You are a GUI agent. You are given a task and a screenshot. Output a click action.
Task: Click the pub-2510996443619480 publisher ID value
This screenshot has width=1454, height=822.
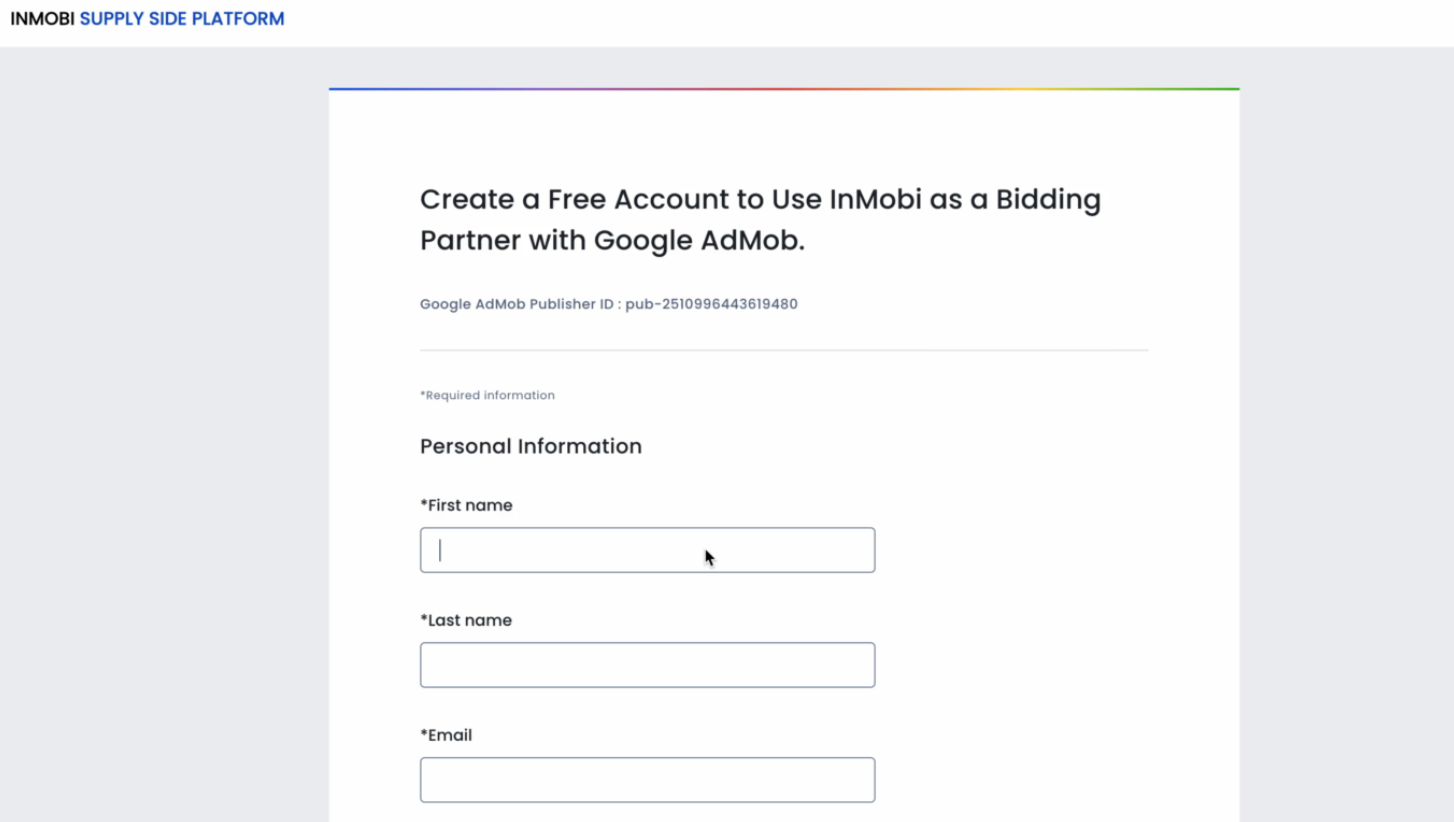[x=712, y=304]
